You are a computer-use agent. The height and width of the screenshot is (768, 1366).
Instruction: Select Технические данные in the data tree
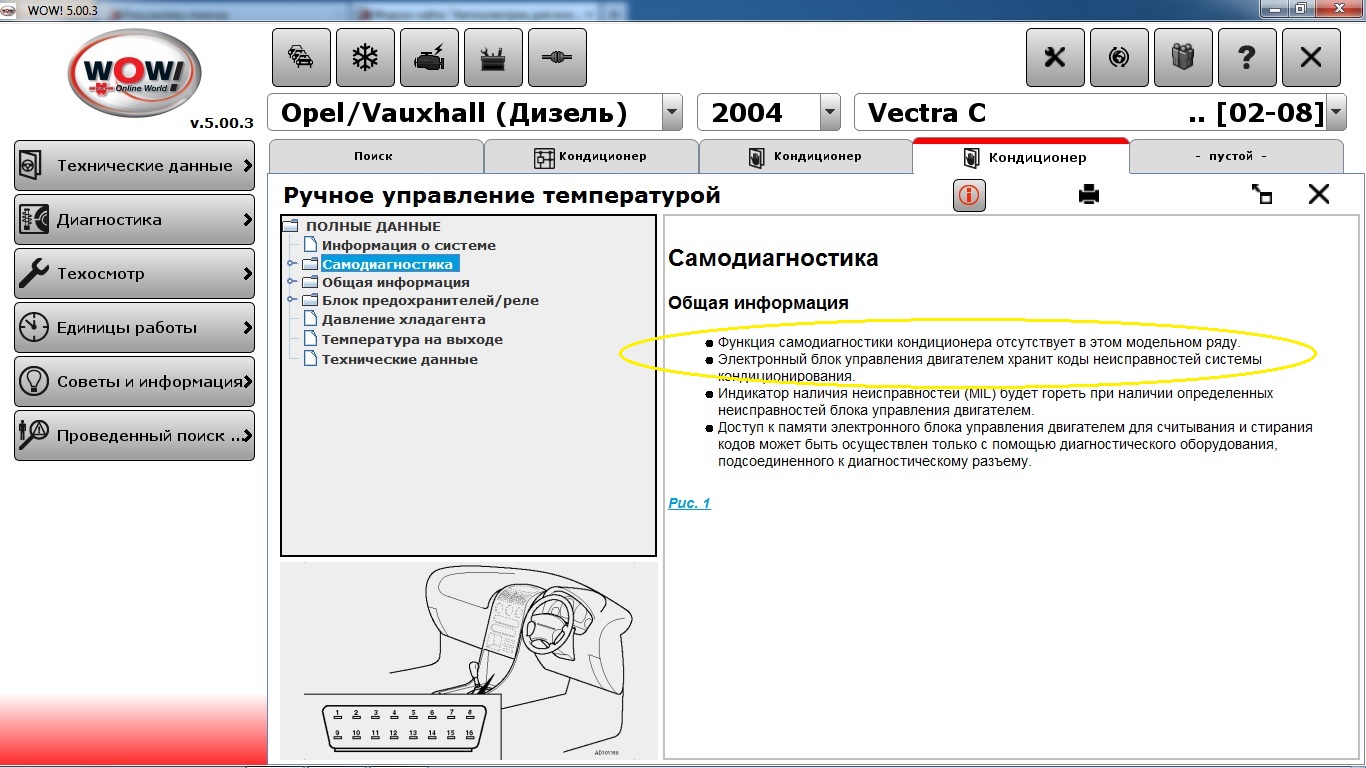click(x=399, y=359)
